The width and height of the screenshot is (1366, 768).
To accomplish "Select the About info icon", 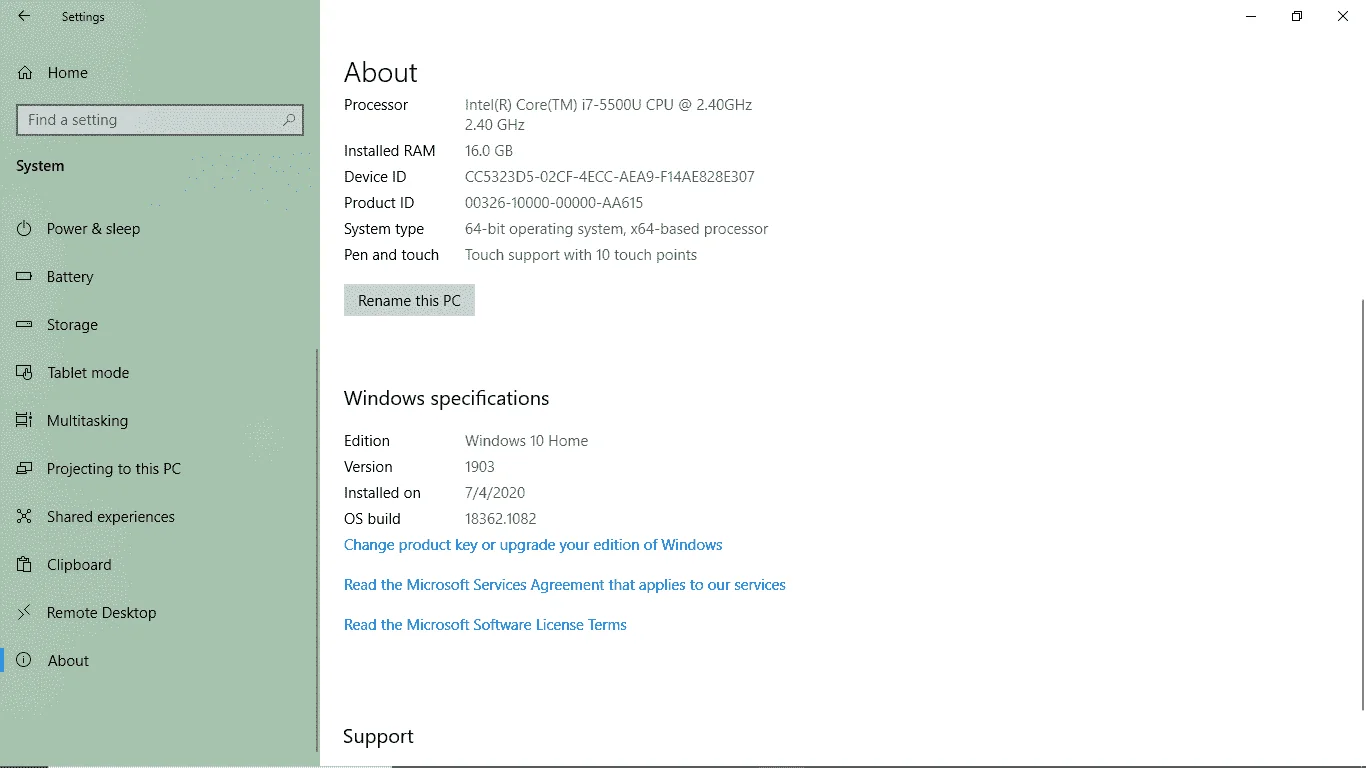I will tap(25, 661).
